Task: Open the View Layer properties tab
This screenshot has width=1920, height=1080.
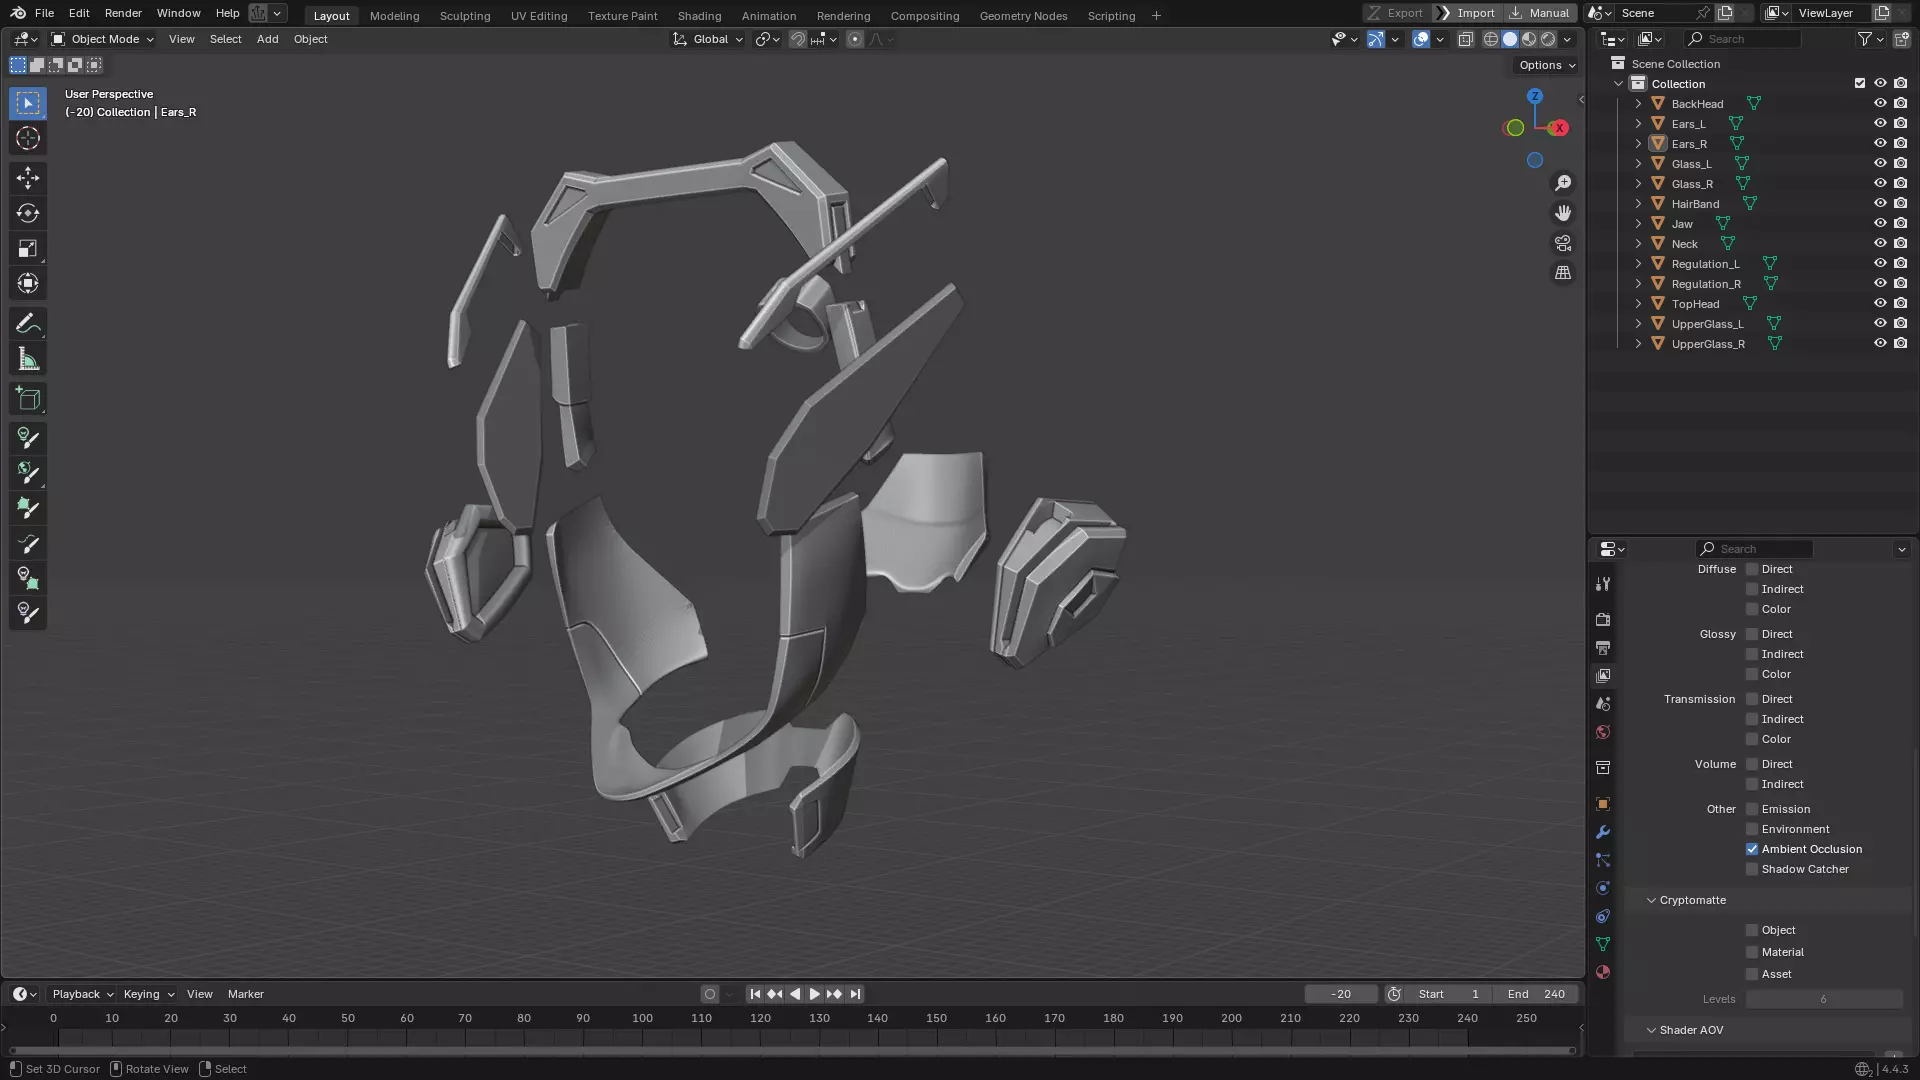Action: point(1603,676)
